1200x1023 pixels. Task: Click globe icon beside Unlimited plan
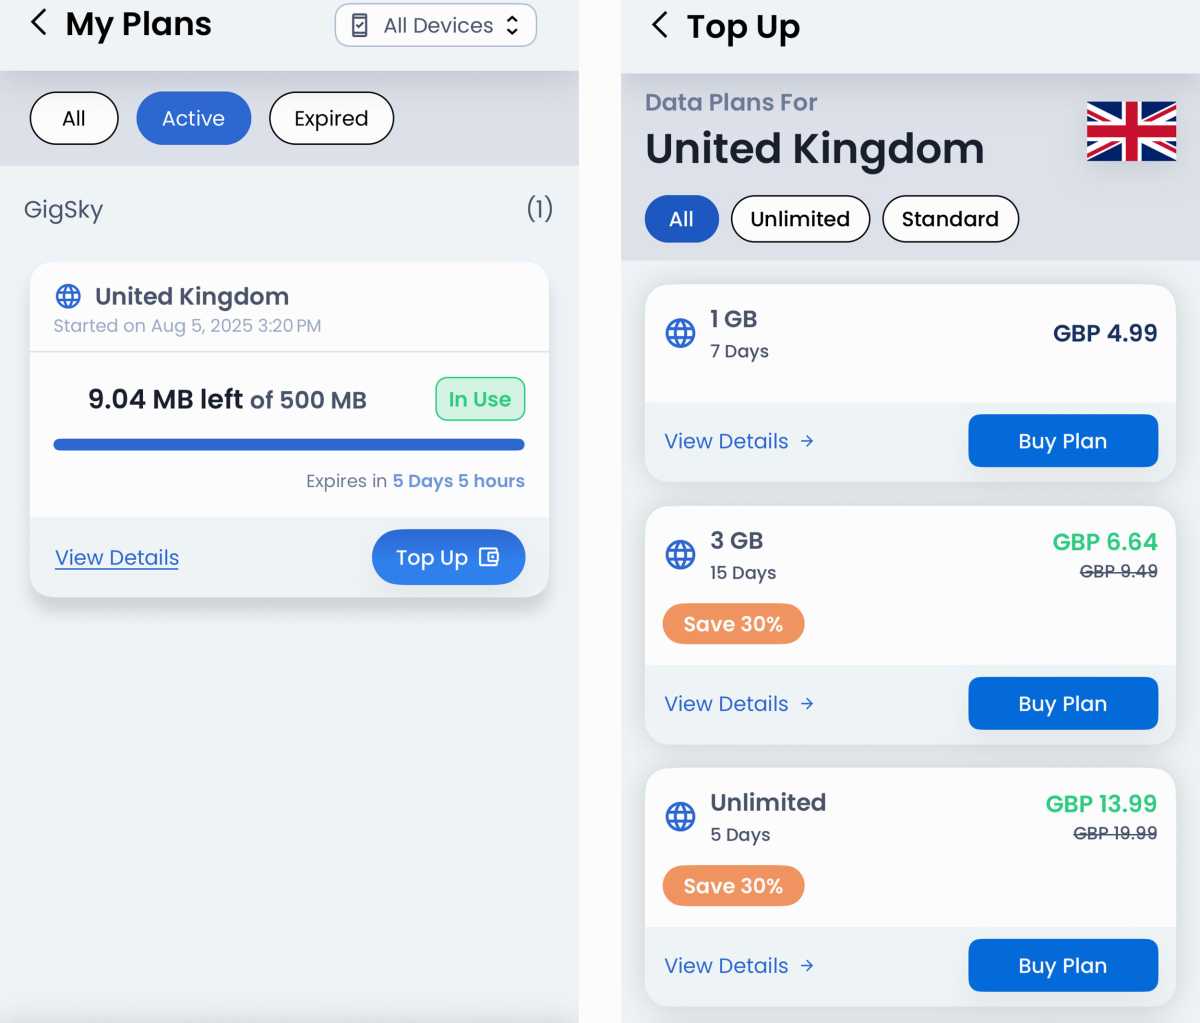(680, 816)
